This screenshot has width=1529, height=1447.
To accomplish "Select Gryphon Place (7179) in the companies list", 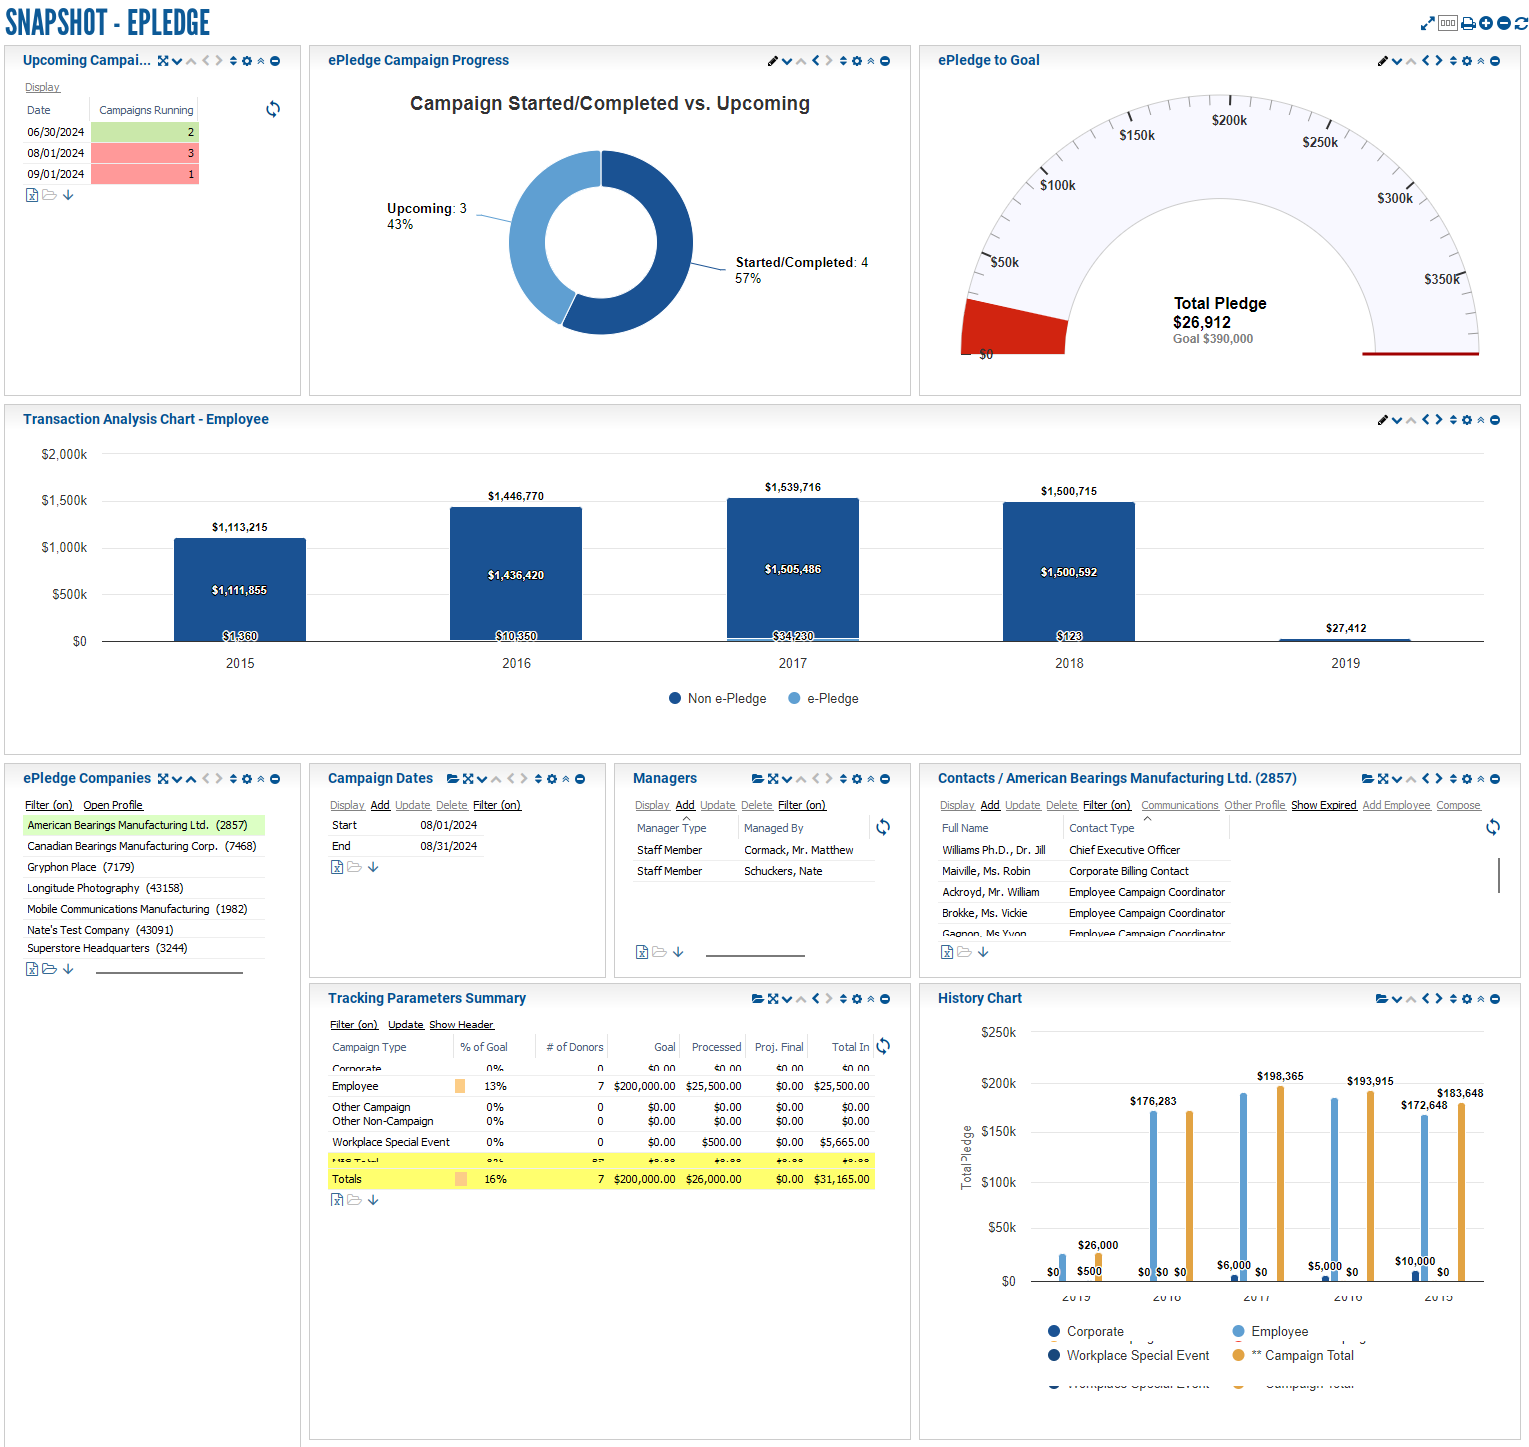I will [144, 867].
